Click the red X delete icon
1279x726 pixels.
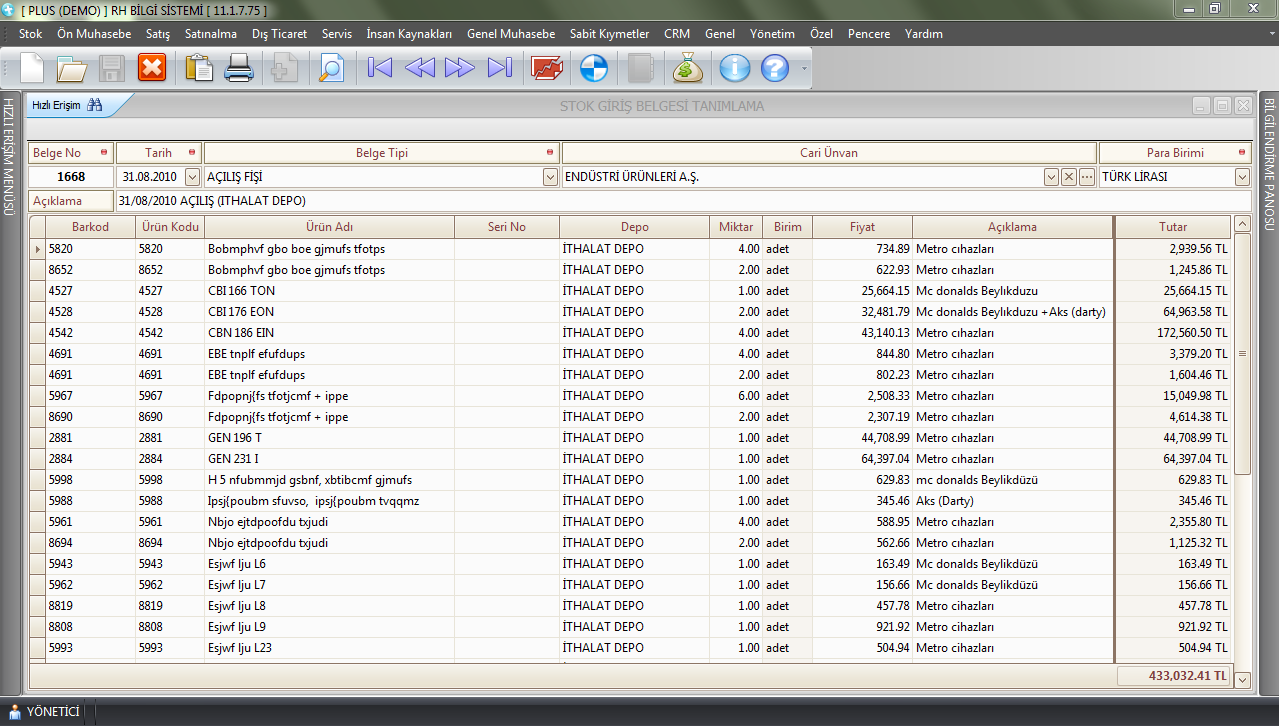152,68
